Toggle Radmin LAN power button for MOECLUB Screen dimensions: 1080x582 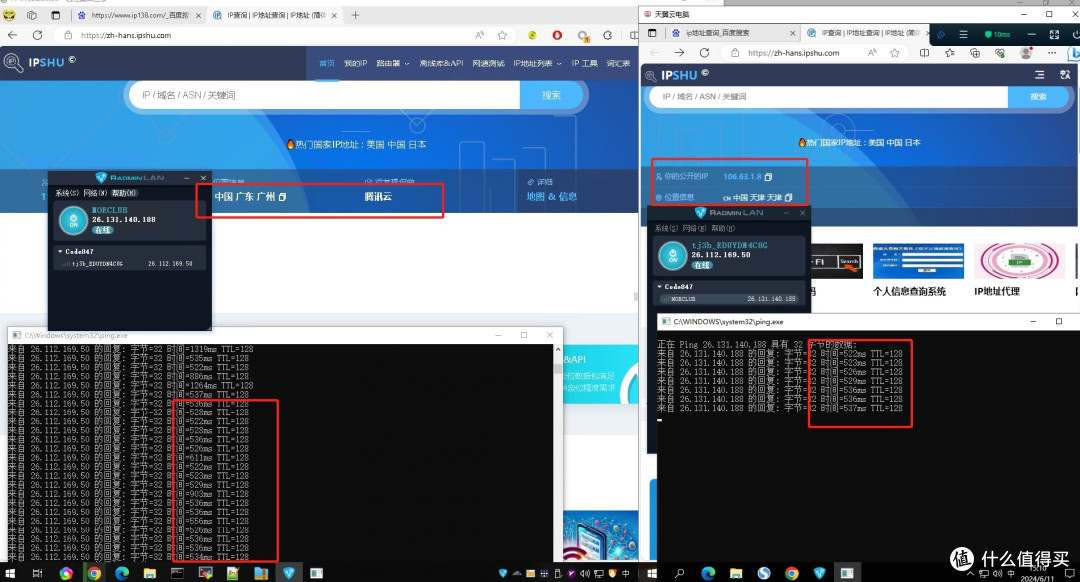tap(73, 220)
